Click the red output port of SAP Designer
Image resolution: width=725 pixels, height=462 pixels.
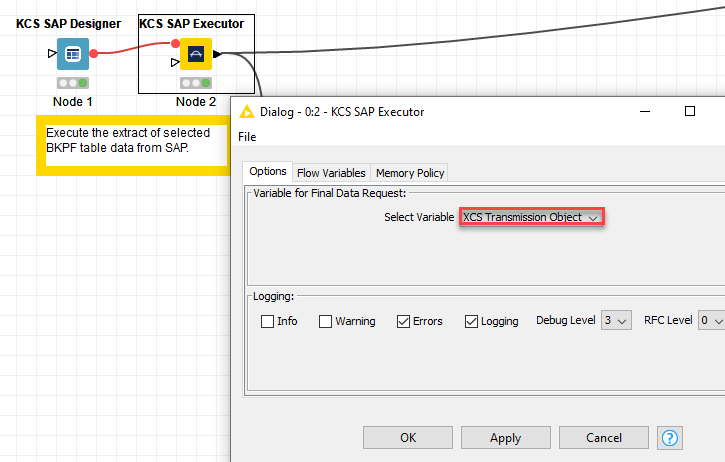pos(94,54)
